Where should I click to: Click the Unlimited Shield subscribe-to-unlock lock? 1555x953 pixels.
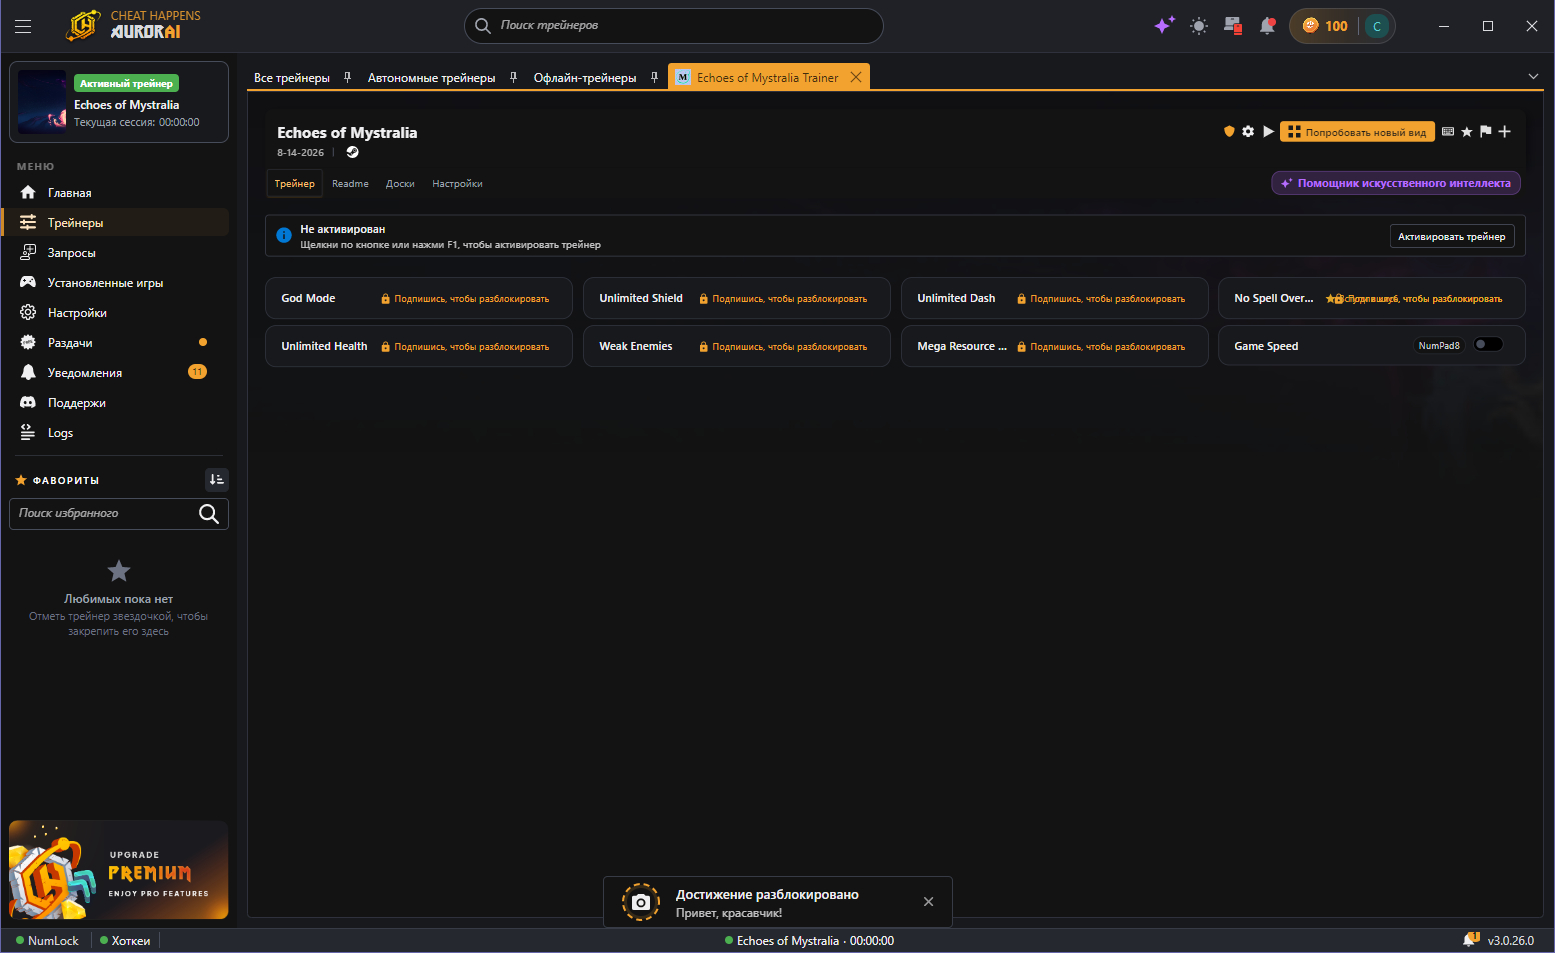[x=783, y=299]
